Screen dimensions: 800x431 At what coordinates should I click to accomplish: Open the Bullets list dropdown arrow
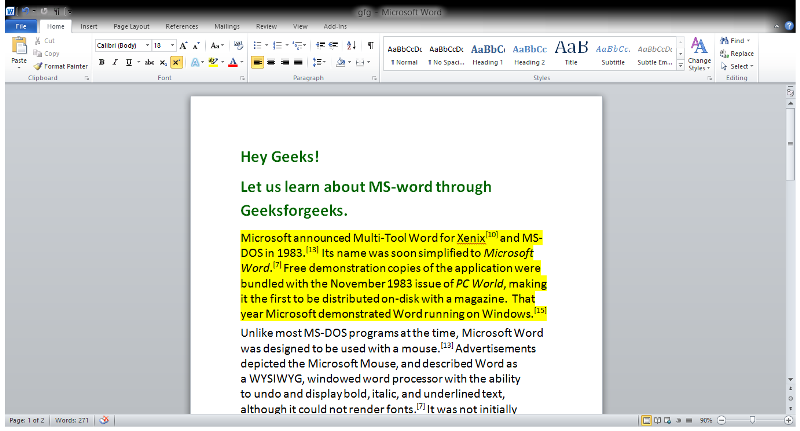pyautogui.click(x=266, y=45)
